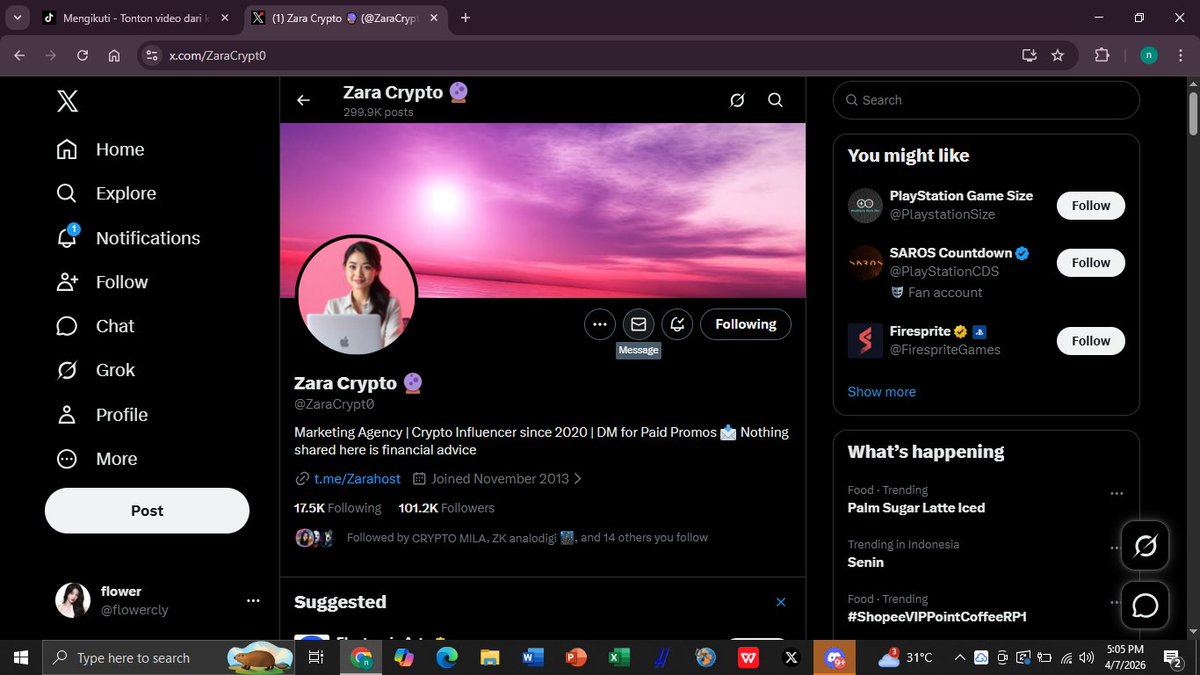Open Excel from the taskbar
1200x675 pixels.
618,657
